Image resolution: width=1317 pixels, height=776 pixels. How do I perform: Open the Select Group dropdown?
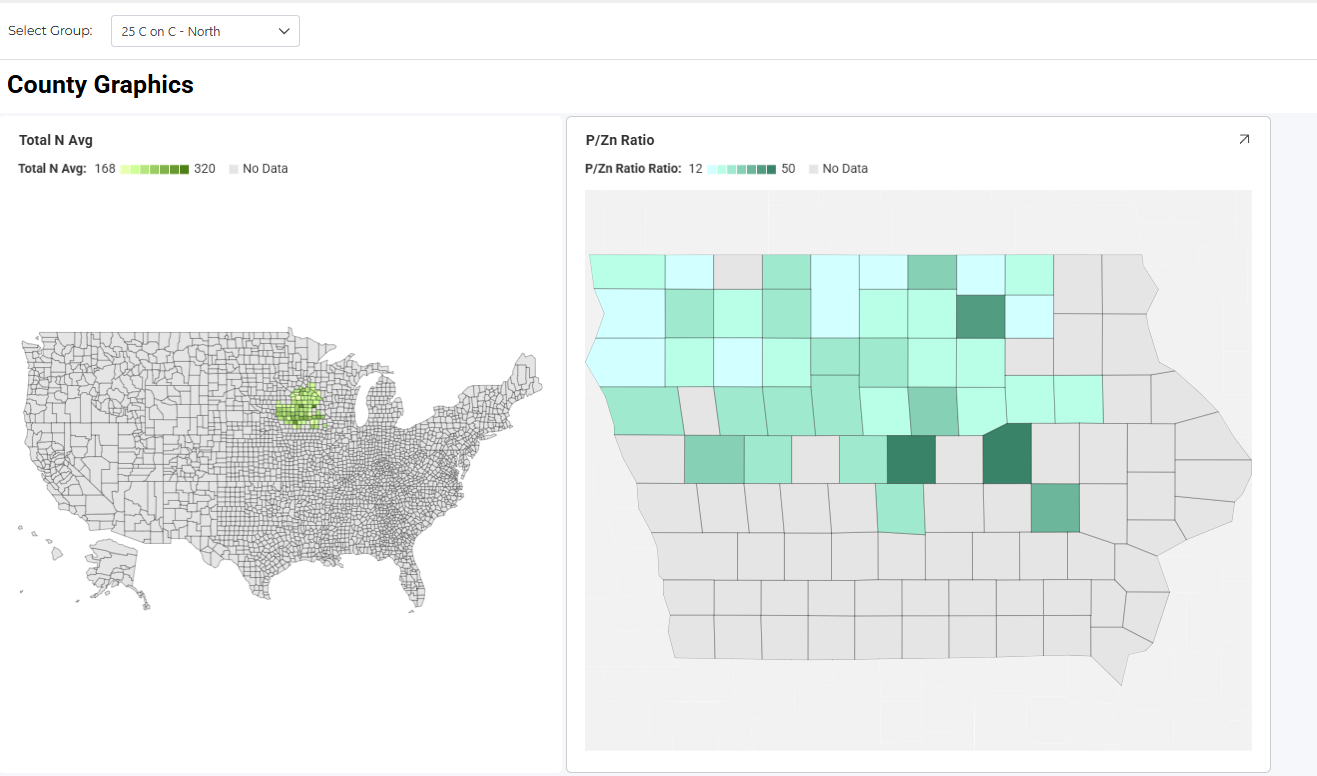[204, 31]
